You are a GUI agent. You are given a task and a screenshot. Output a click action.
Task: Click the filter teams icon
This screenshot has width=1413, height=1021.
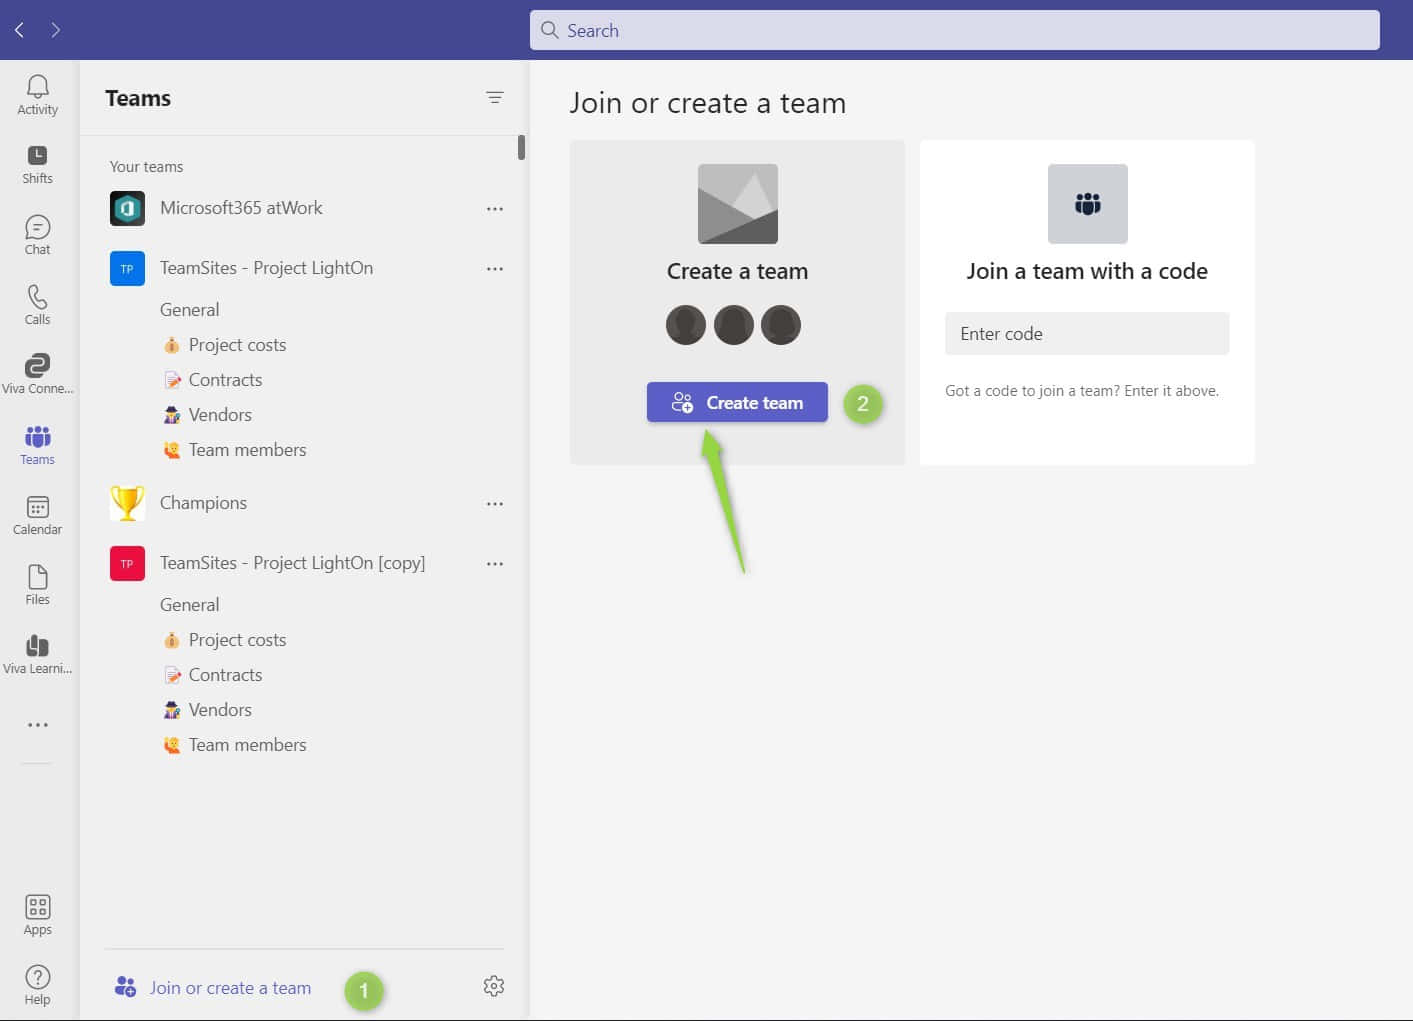(x=495, y=97)
